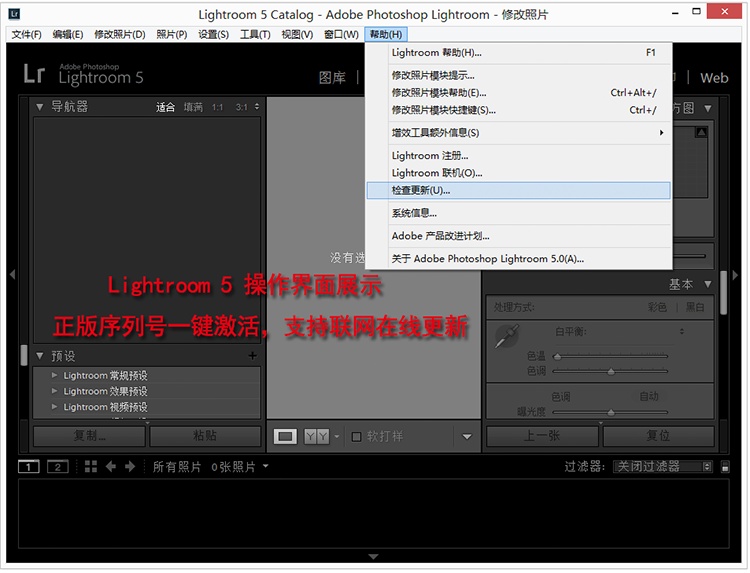Add a new preset with plus icon
This screenshot has height=573, width=750.
253,356
